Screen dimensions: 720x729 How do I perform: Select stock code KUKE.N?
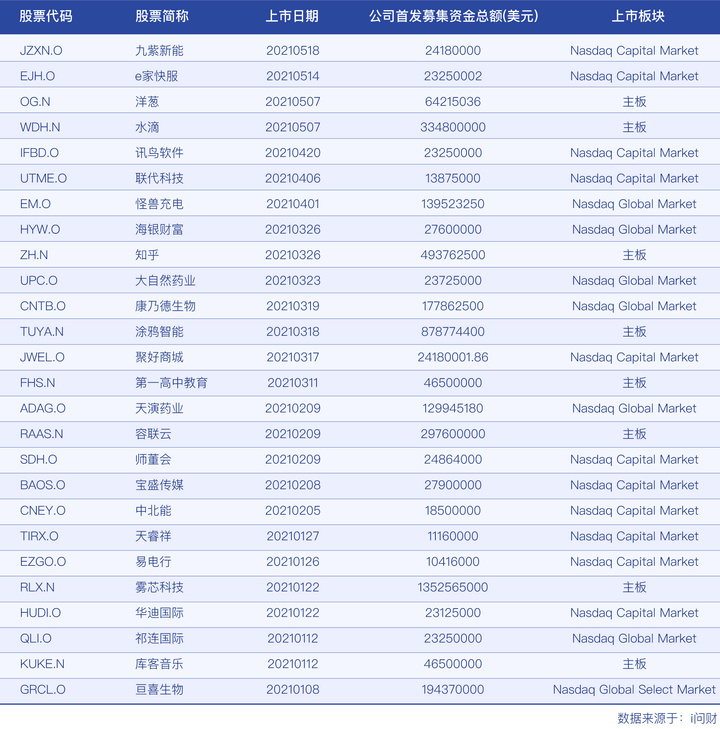(42, 664)
